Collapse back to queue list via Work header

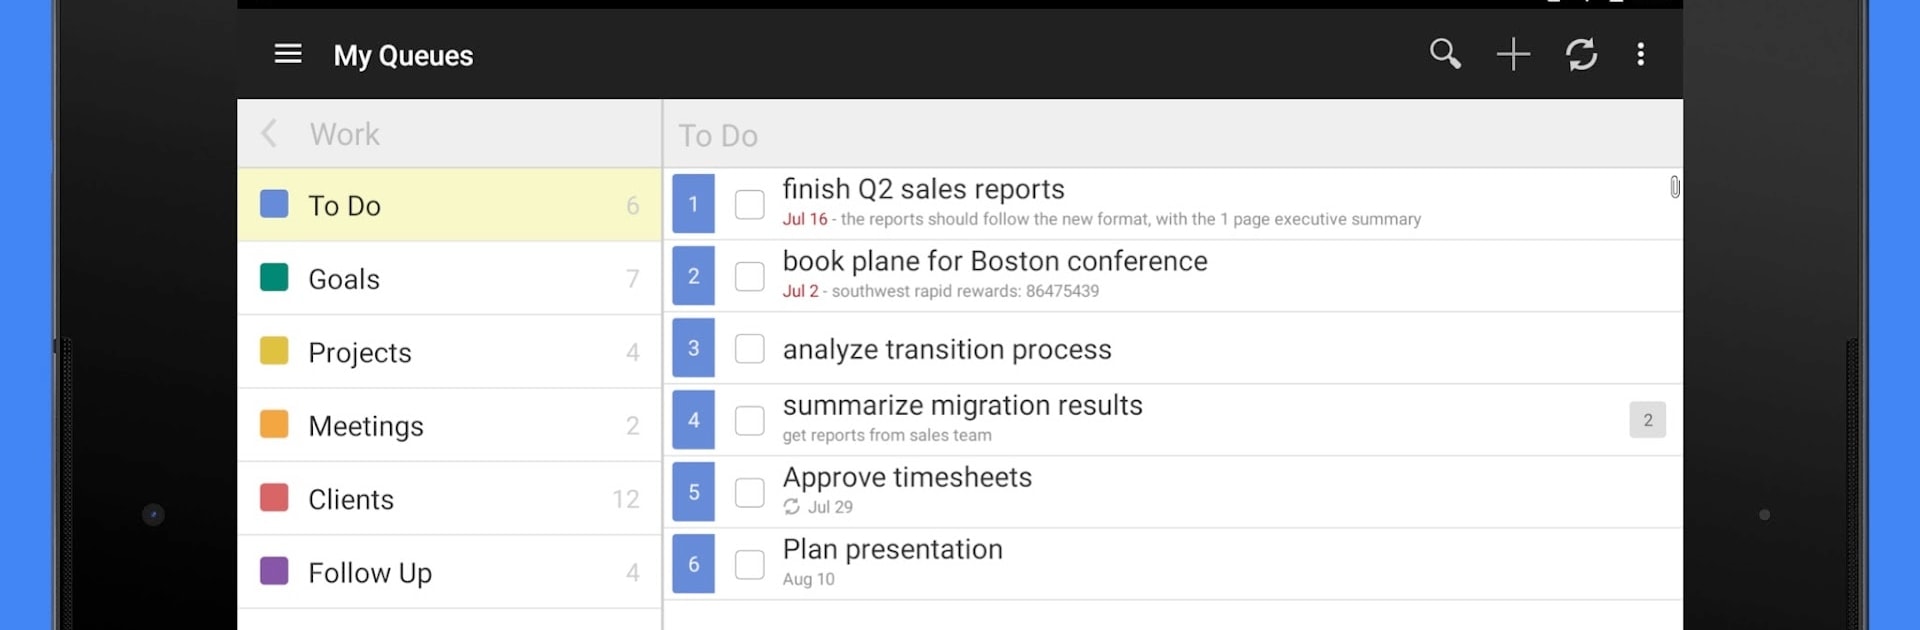(x=345, y=133)
